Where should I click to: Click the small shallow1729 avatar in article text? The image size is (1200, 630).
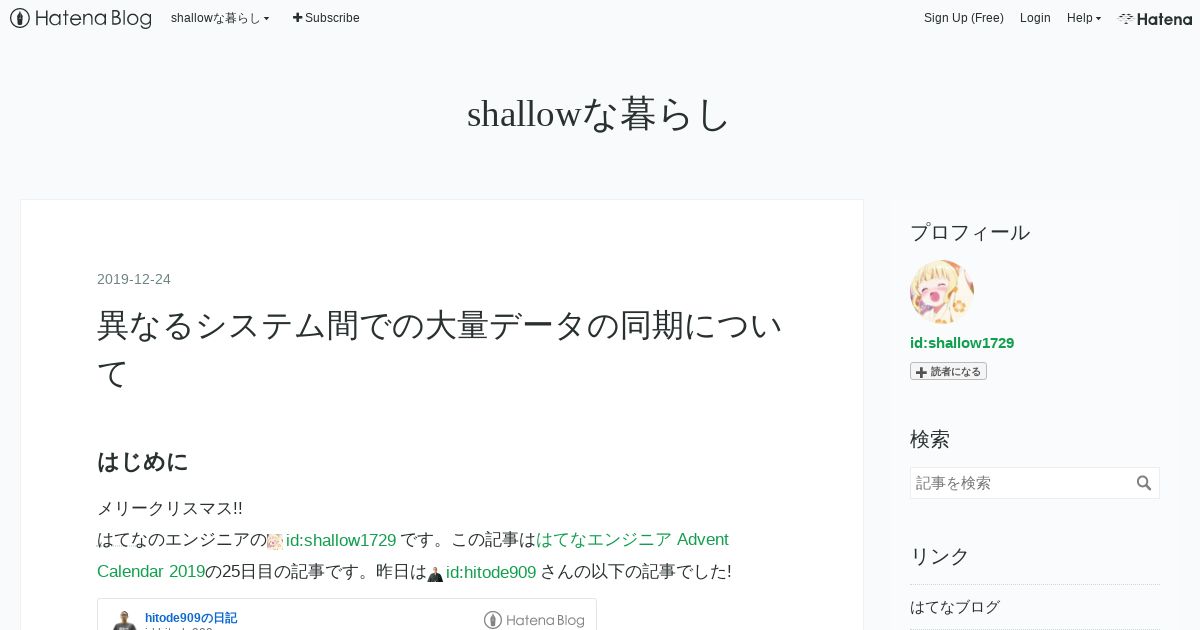coord(275,541)
